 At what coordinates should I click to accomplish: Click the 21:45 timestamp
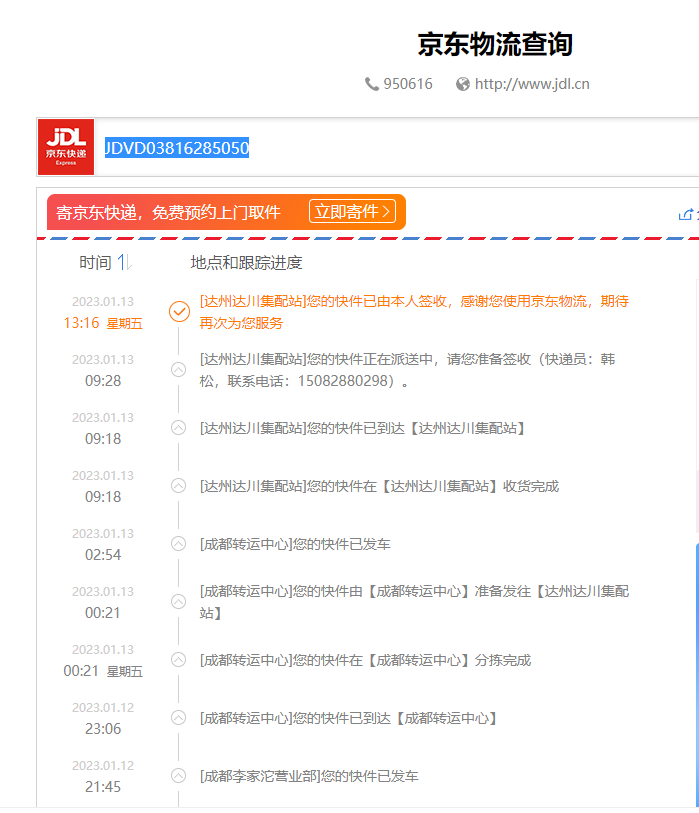coord(103,787)
